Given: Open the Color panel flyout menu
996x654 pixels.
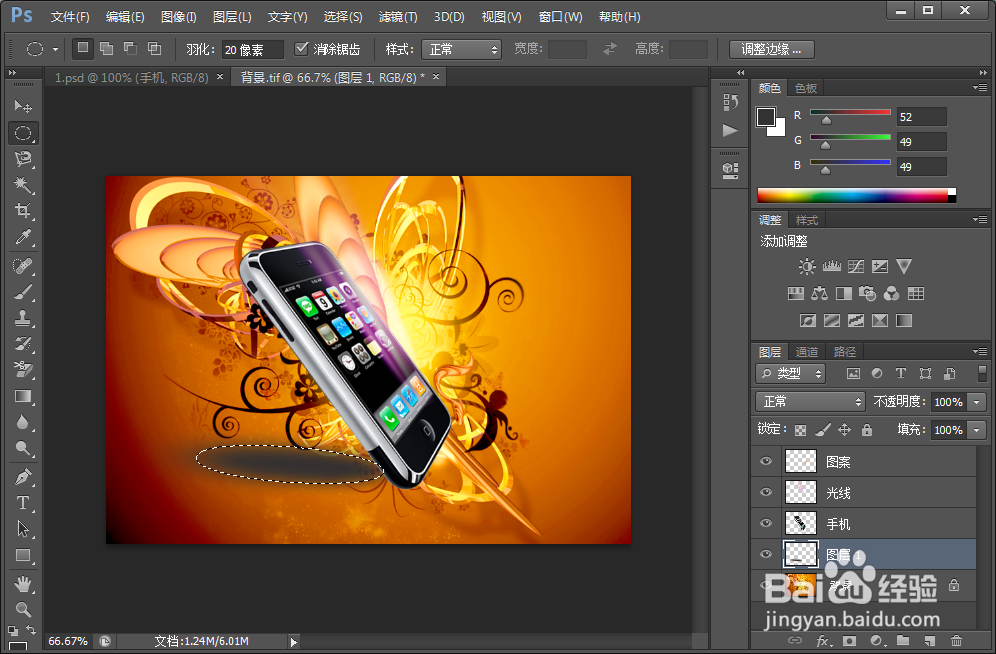Looking at the screenshot, I should coord(980,88).
